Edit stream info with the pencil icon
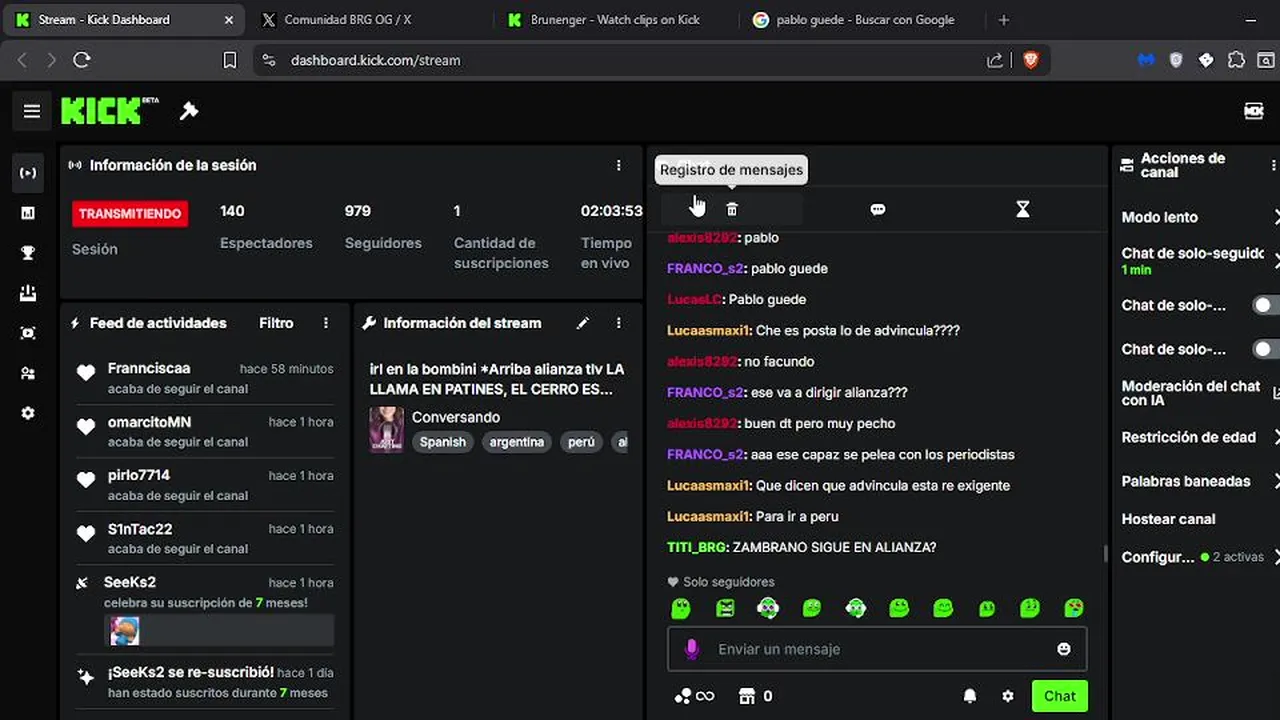Viewport: 1280px width, 720px height. point(583,323)
